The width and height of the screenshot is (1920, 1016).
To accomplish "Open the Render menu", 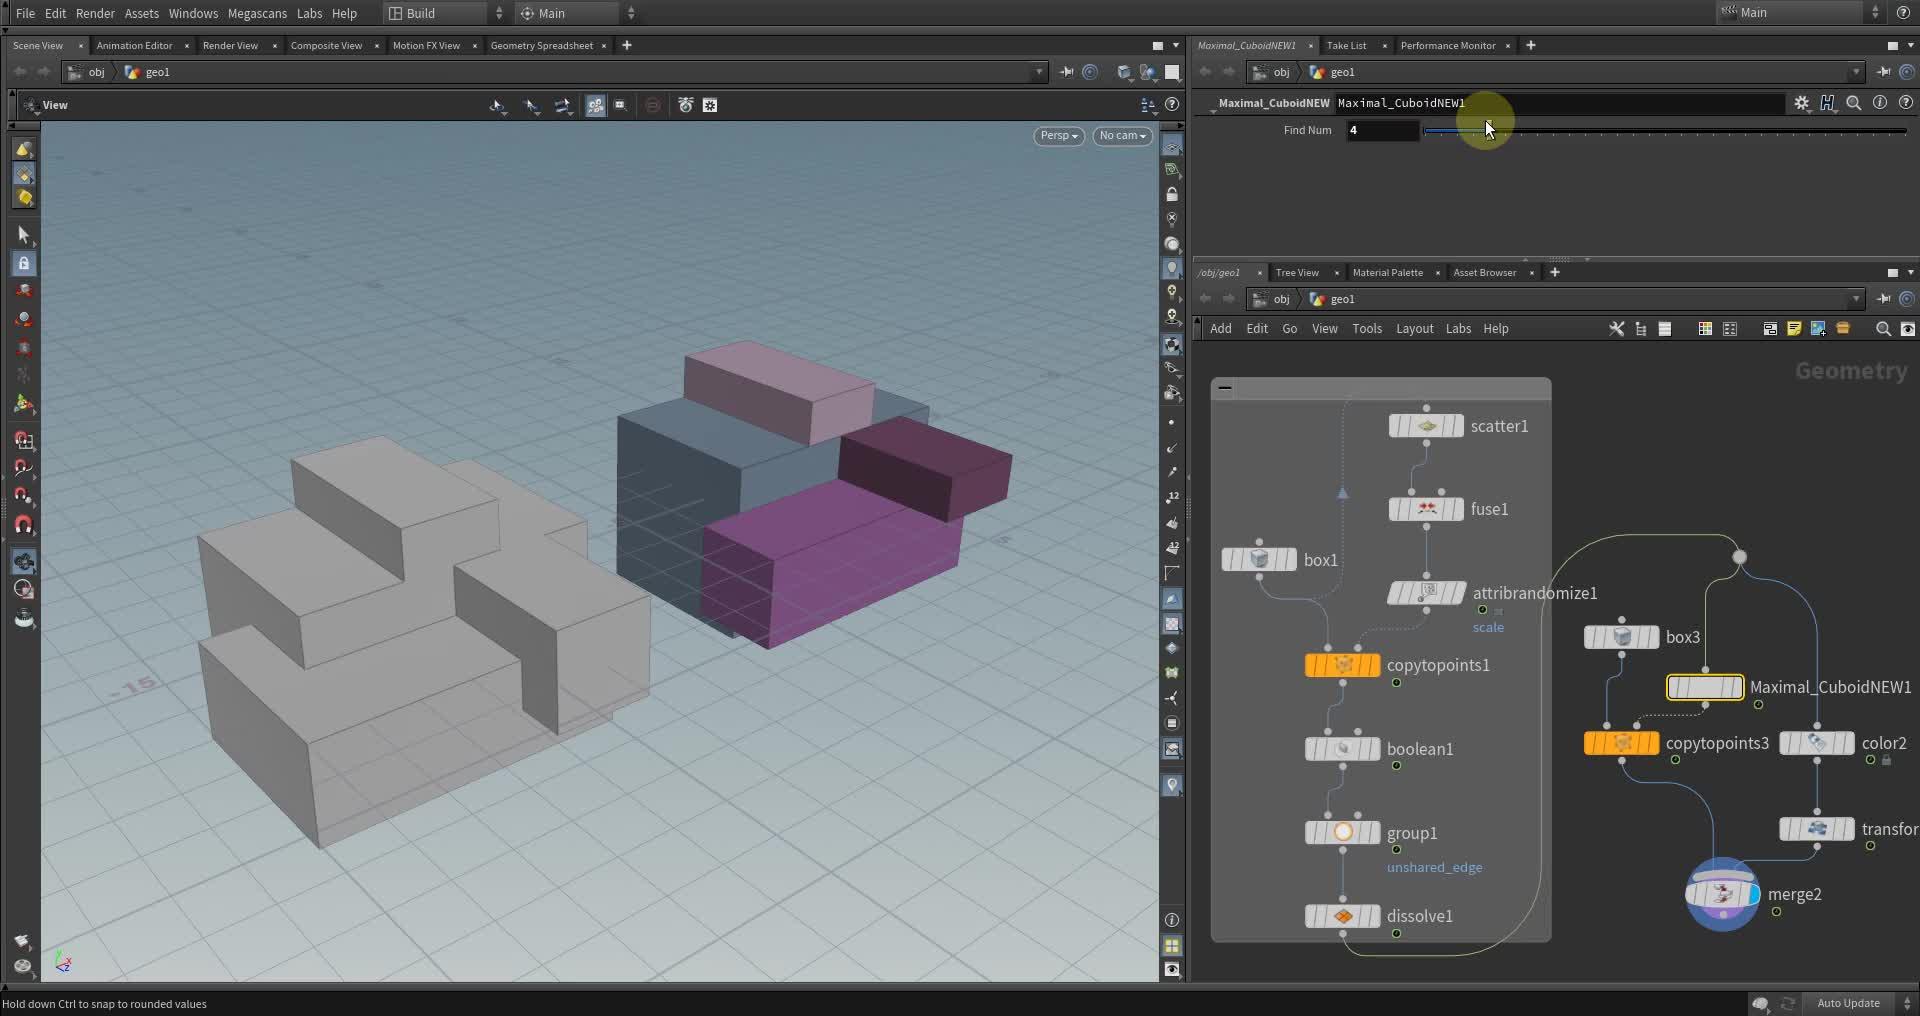I will tap(95, 13).
